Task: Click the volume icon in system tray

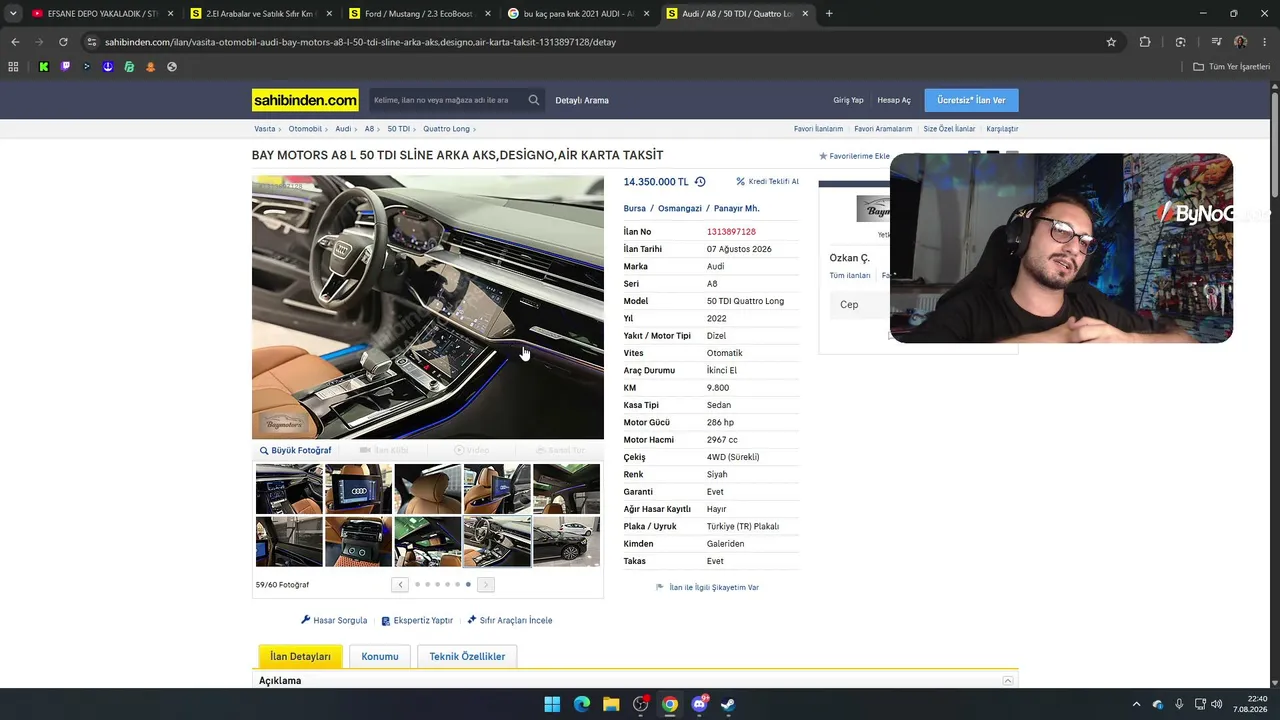Action: pyautogui.click(x=1217, y=704)
